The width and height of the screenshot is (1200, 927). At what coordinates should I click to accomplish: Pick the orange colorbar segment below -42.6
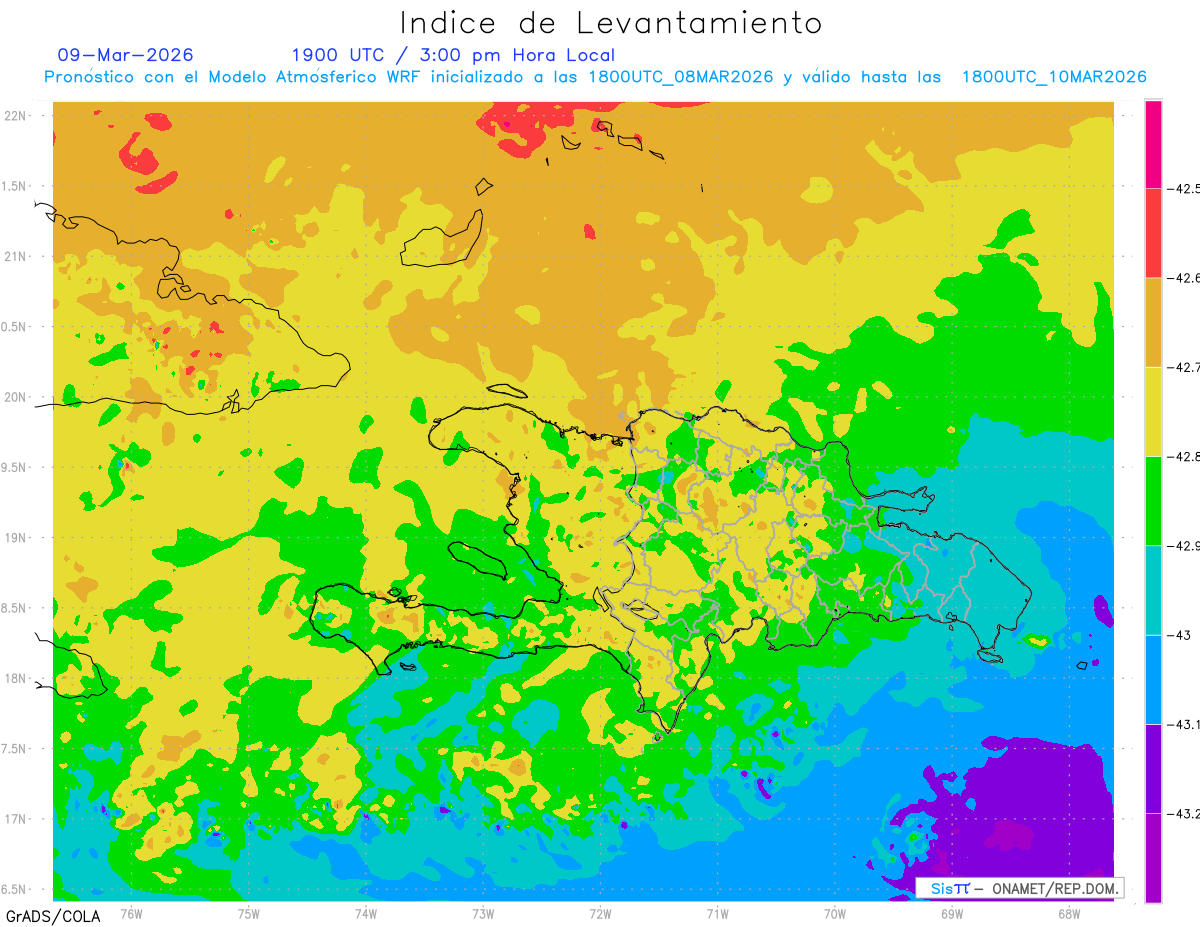pyautogui.click(x=1153, y=322)
